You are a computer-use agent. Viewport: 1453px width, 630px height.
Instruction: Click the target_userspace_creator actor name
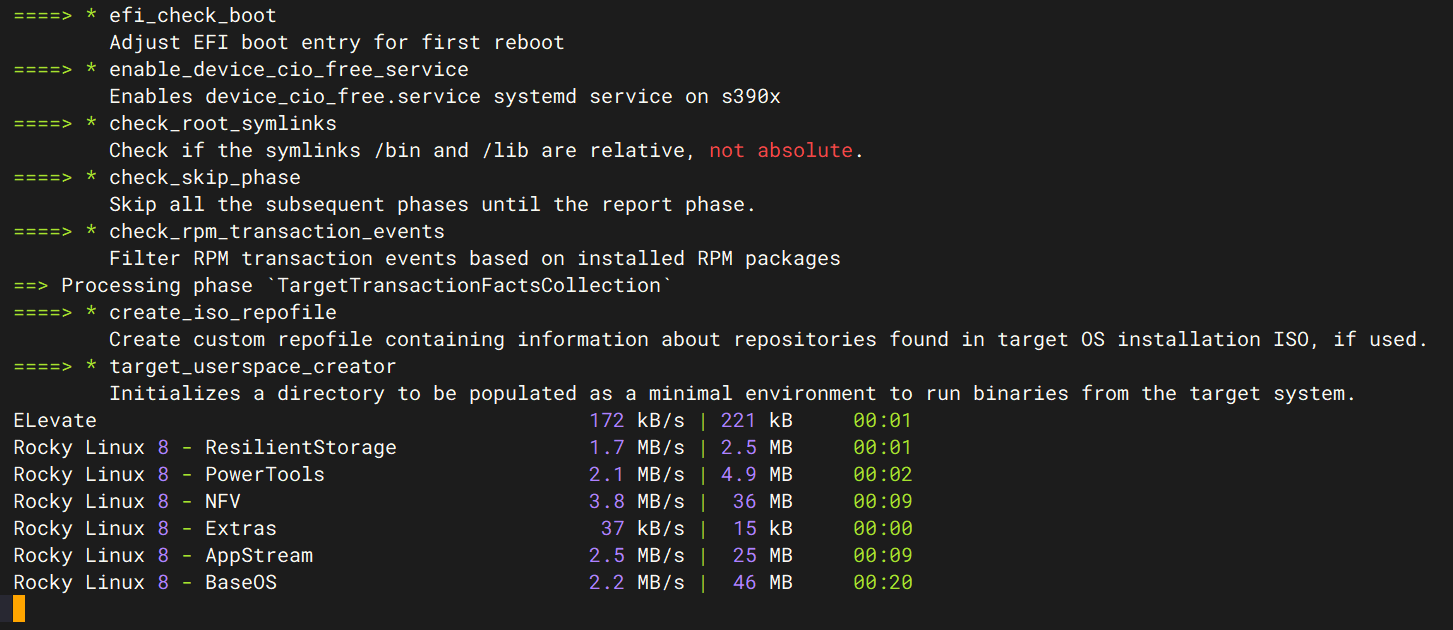(x=252, y=366)
